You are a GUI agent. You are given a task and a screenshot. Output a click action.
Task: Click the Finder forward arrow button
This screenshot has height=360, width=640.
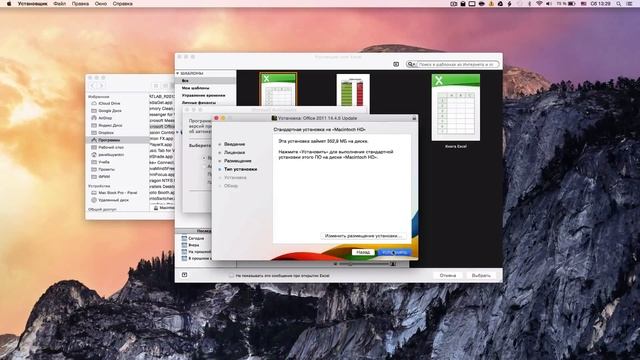[101, 86]
